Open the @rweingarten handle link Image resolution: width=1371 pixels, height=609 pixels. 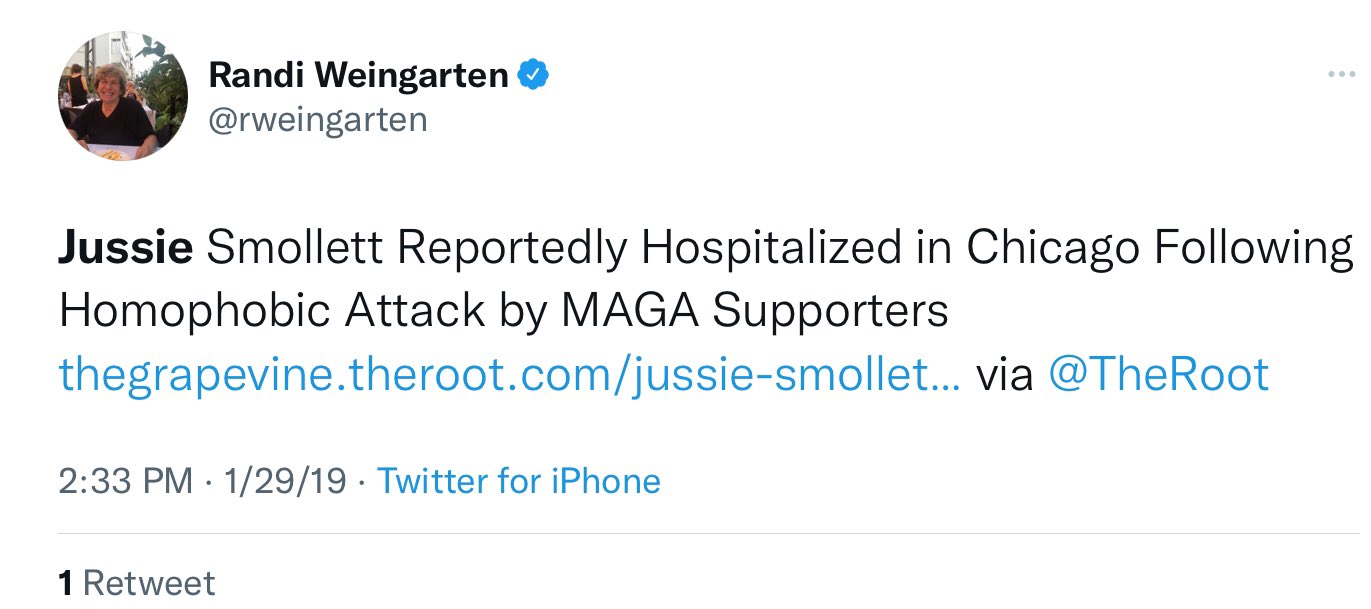[x=317, y=120]
